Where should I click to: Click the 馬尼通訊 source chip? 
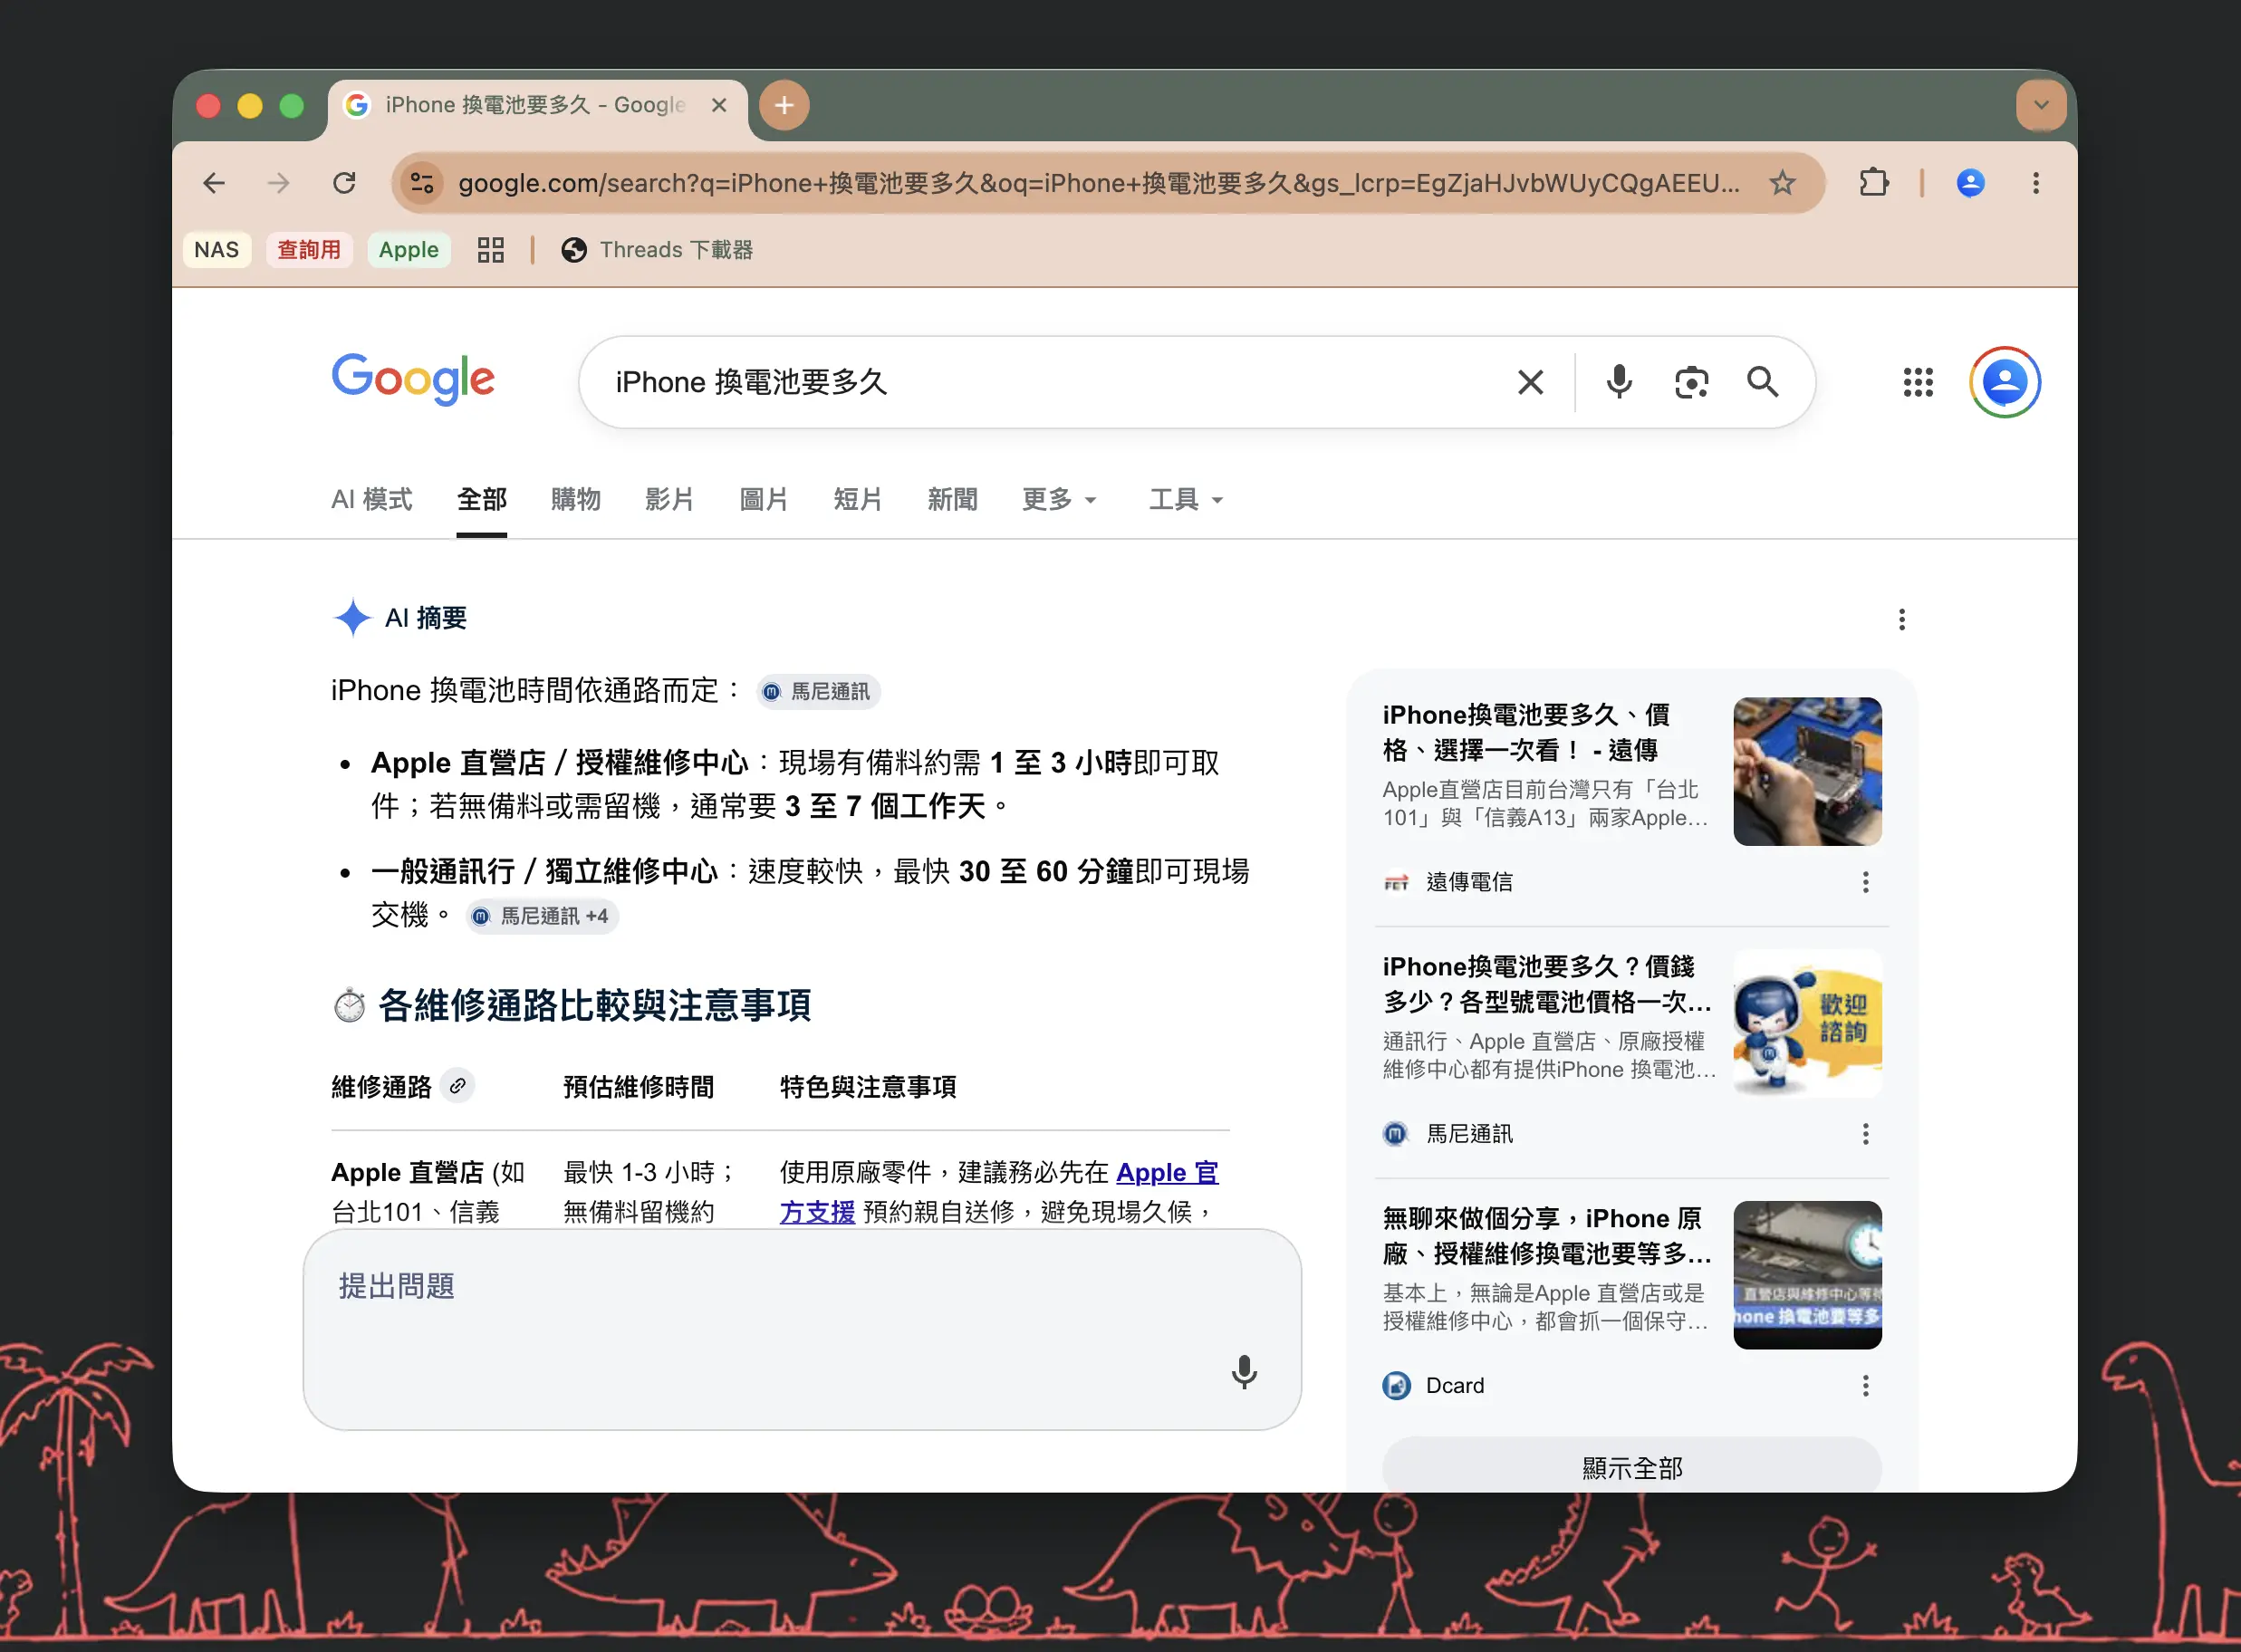click(x=818, y=692)
